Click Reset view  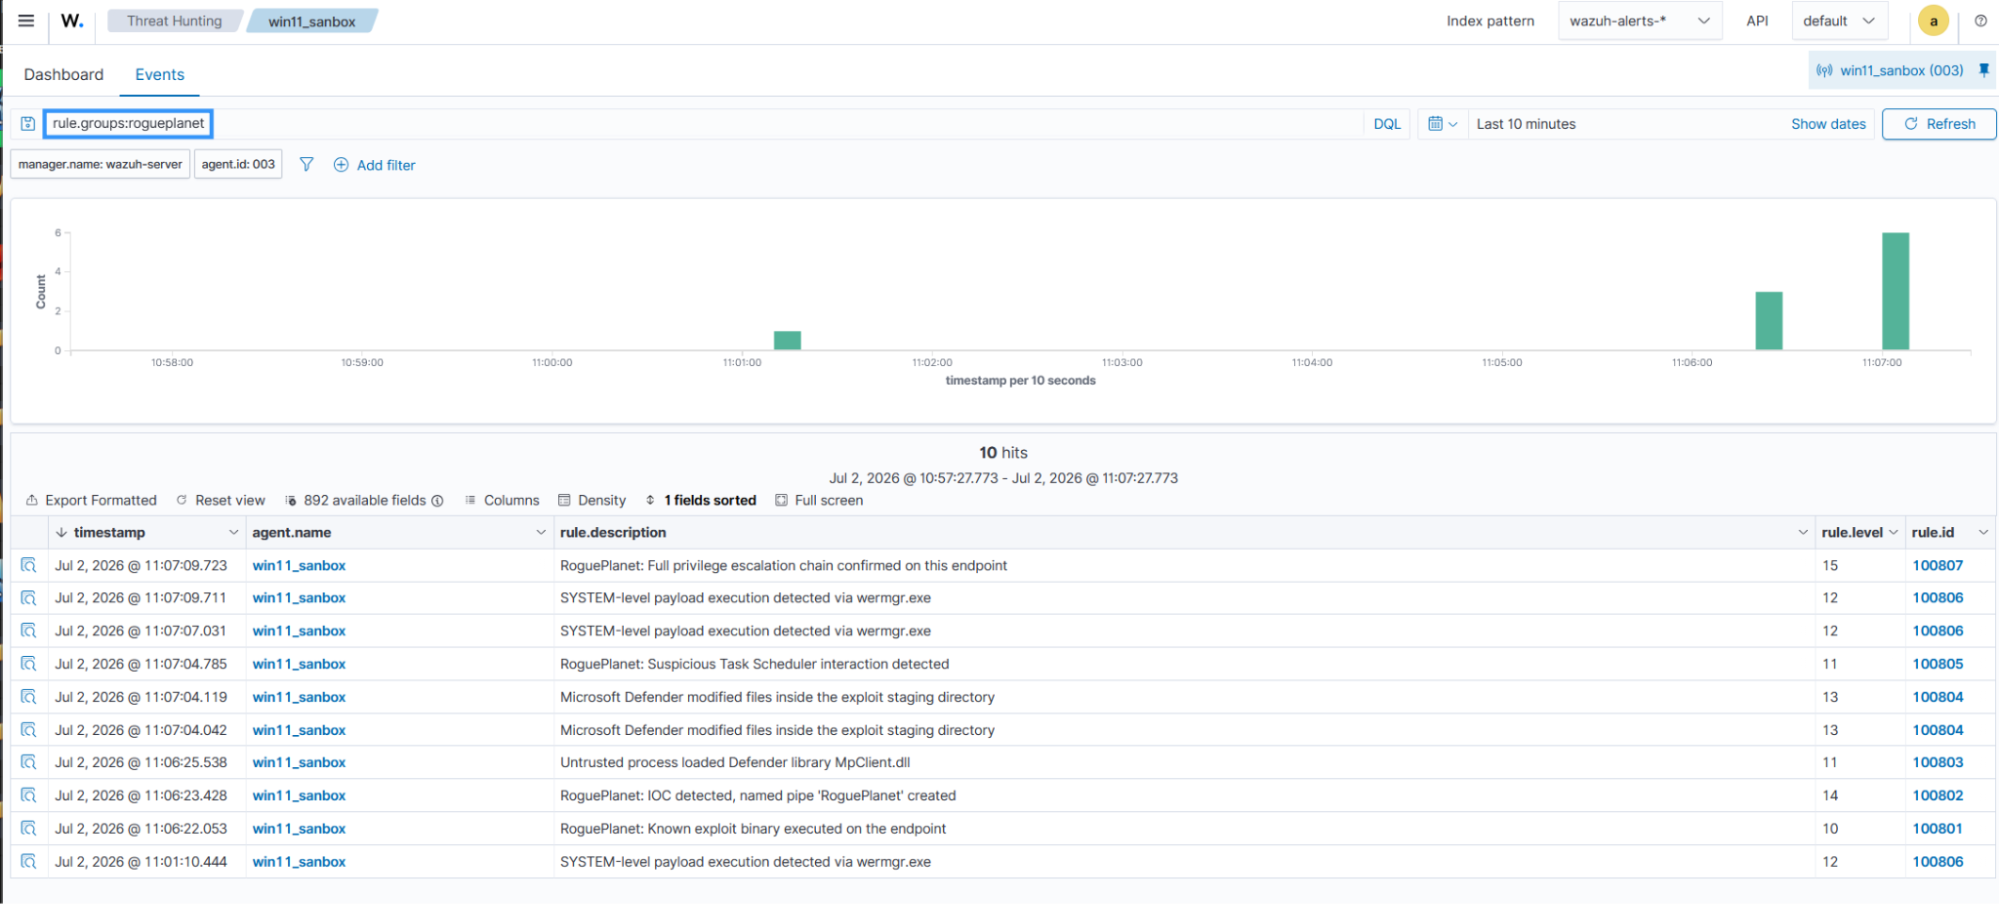point(221,500)
